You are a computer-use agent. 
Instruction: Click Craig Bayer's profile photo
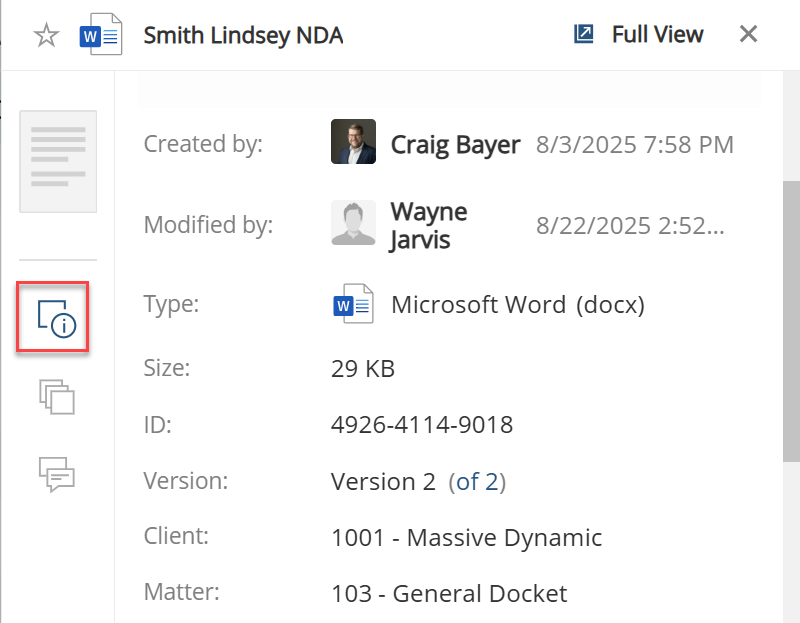[353, 143]
